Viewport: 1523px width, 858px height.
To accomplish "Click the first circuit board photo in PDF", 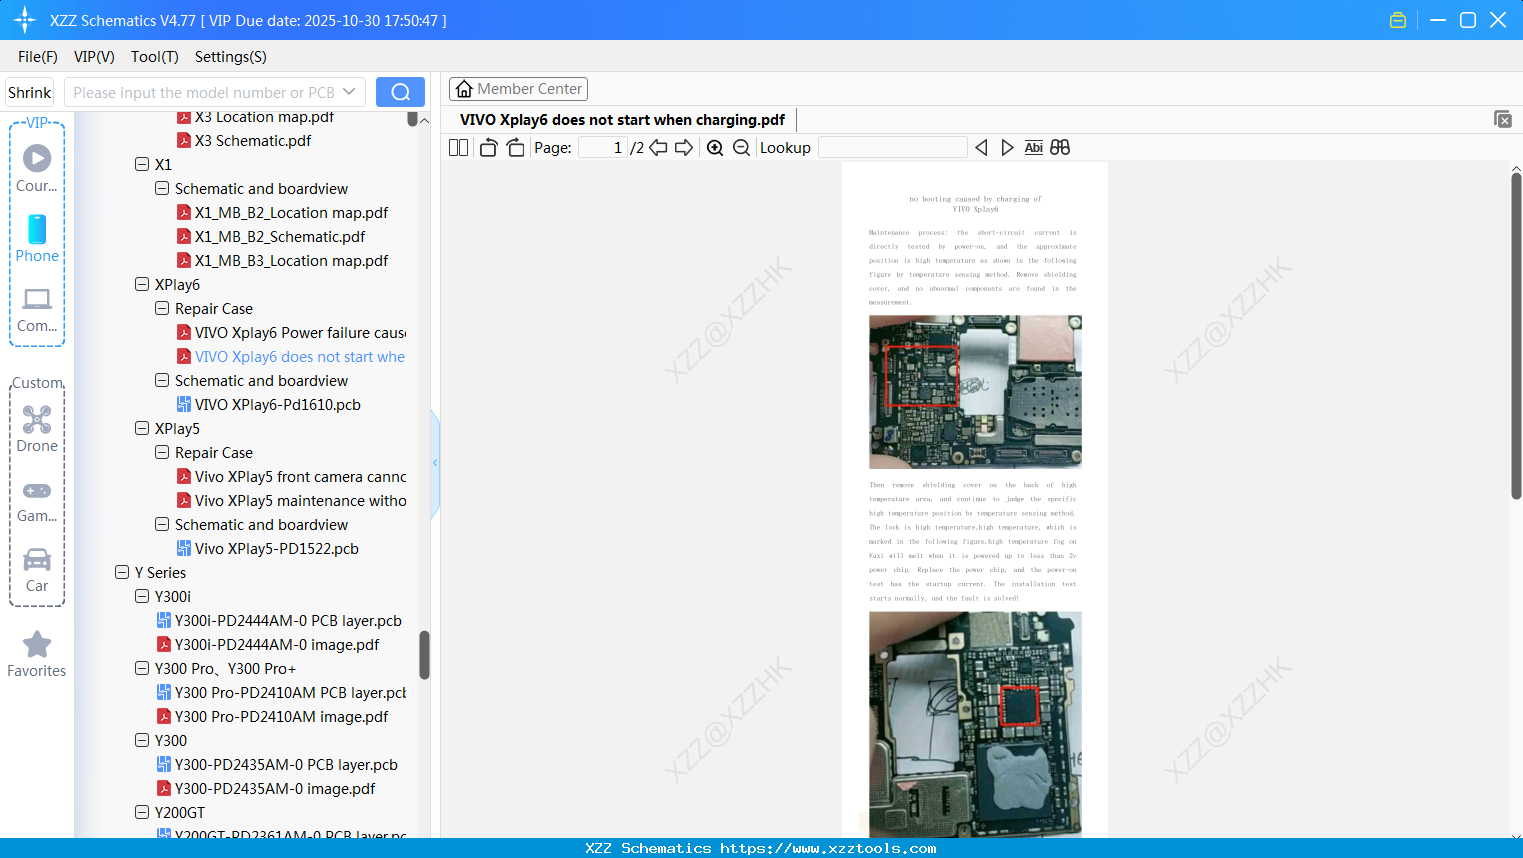I will [x=975, y=392].
